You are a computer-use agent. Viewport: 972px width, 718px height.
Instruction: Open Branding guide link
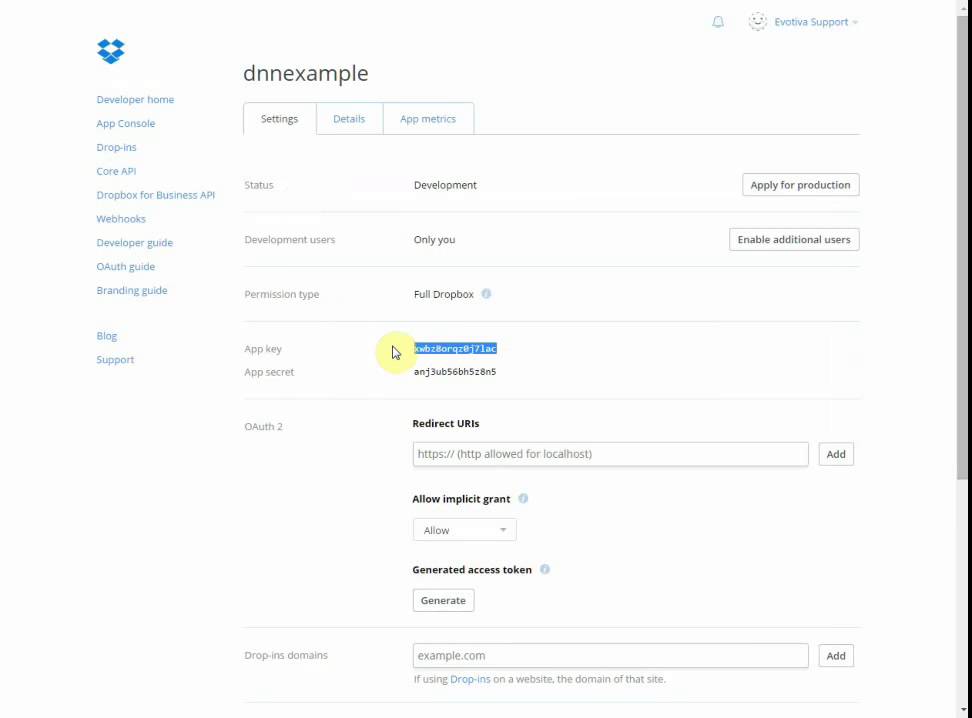pyautogui.click(x=132, y=290)
